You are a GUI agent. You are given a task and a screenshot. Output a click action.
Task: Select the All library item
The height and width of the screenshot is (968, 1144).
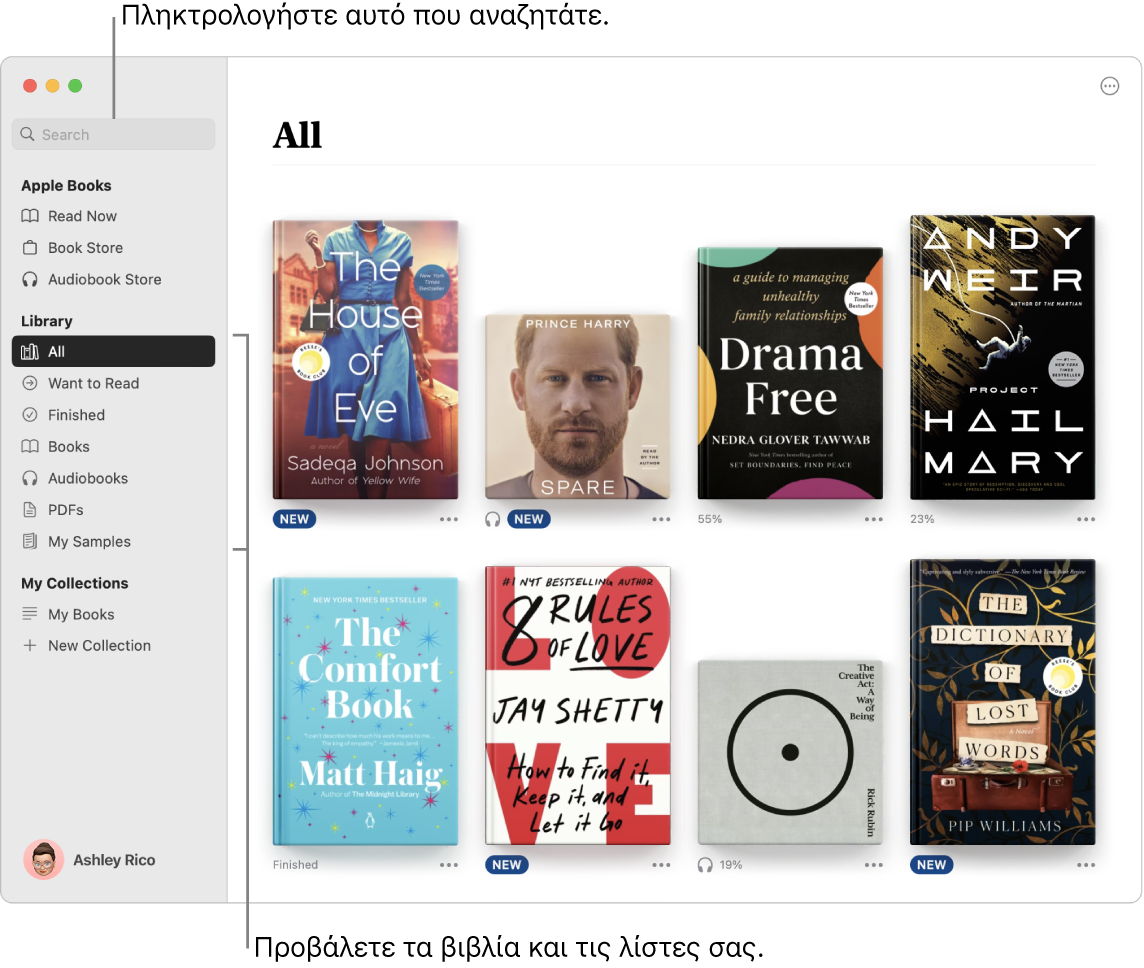[x=113, y=352]
